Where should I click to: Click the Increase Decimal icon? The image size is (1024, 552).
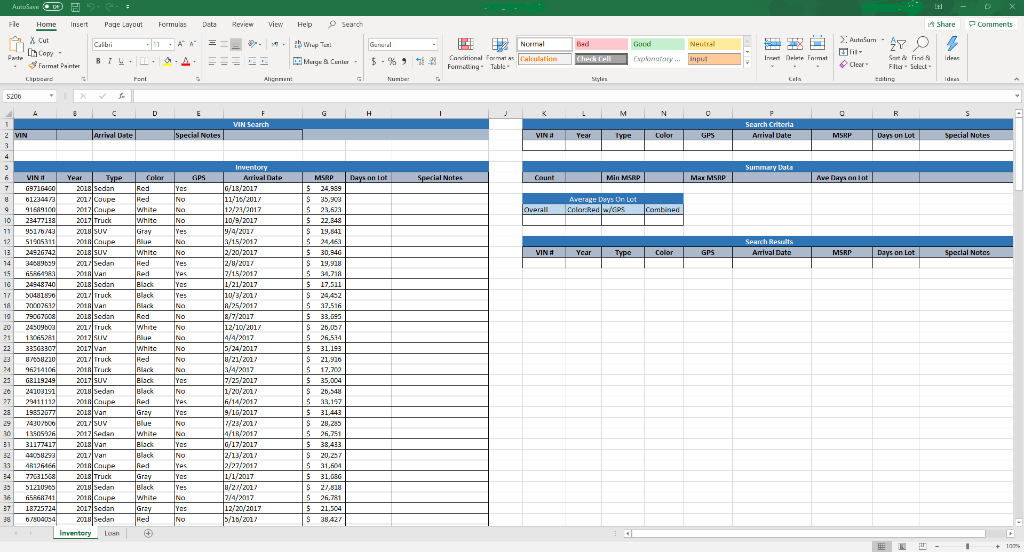tap(419, 61)
